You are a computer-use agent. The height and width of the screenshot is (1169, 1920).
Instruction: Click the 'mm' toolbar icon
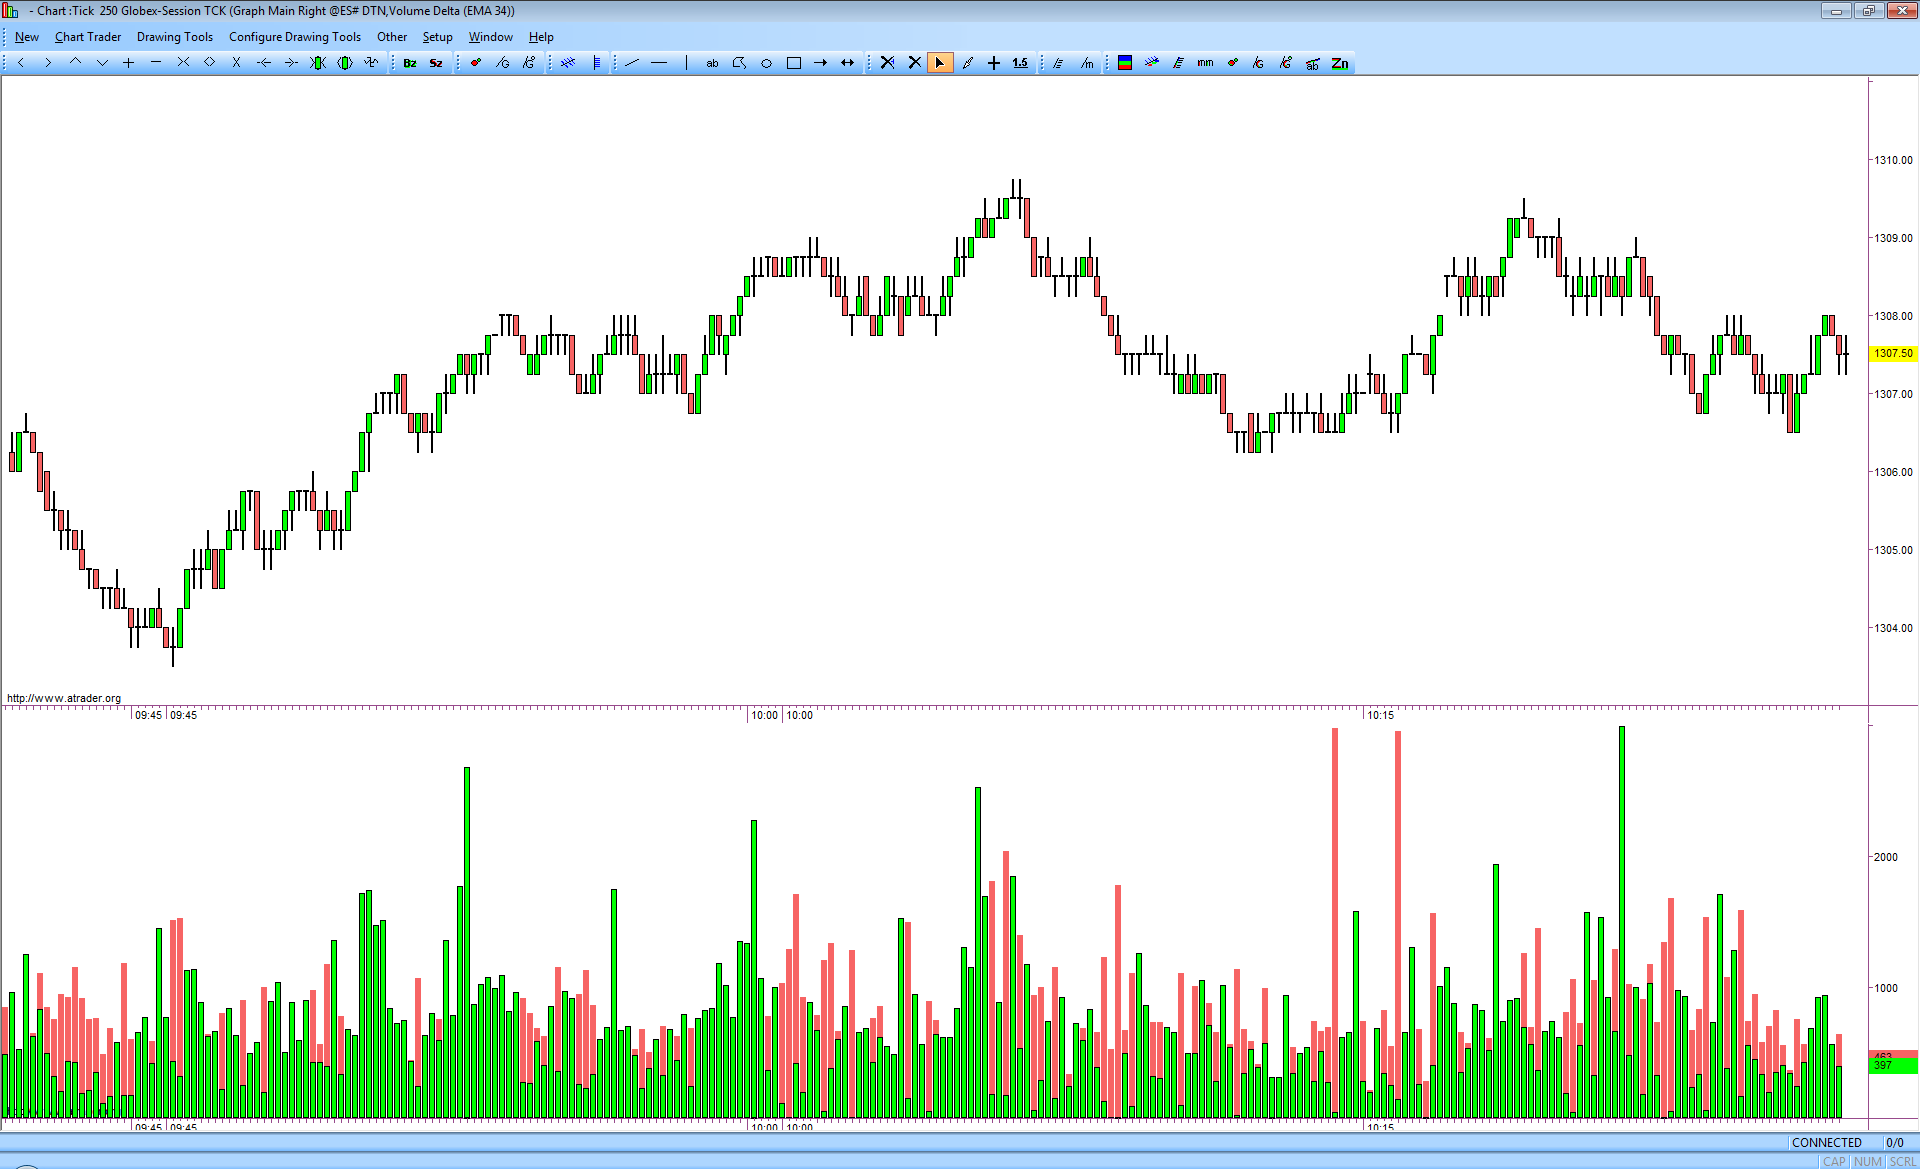coord(1205,63)
